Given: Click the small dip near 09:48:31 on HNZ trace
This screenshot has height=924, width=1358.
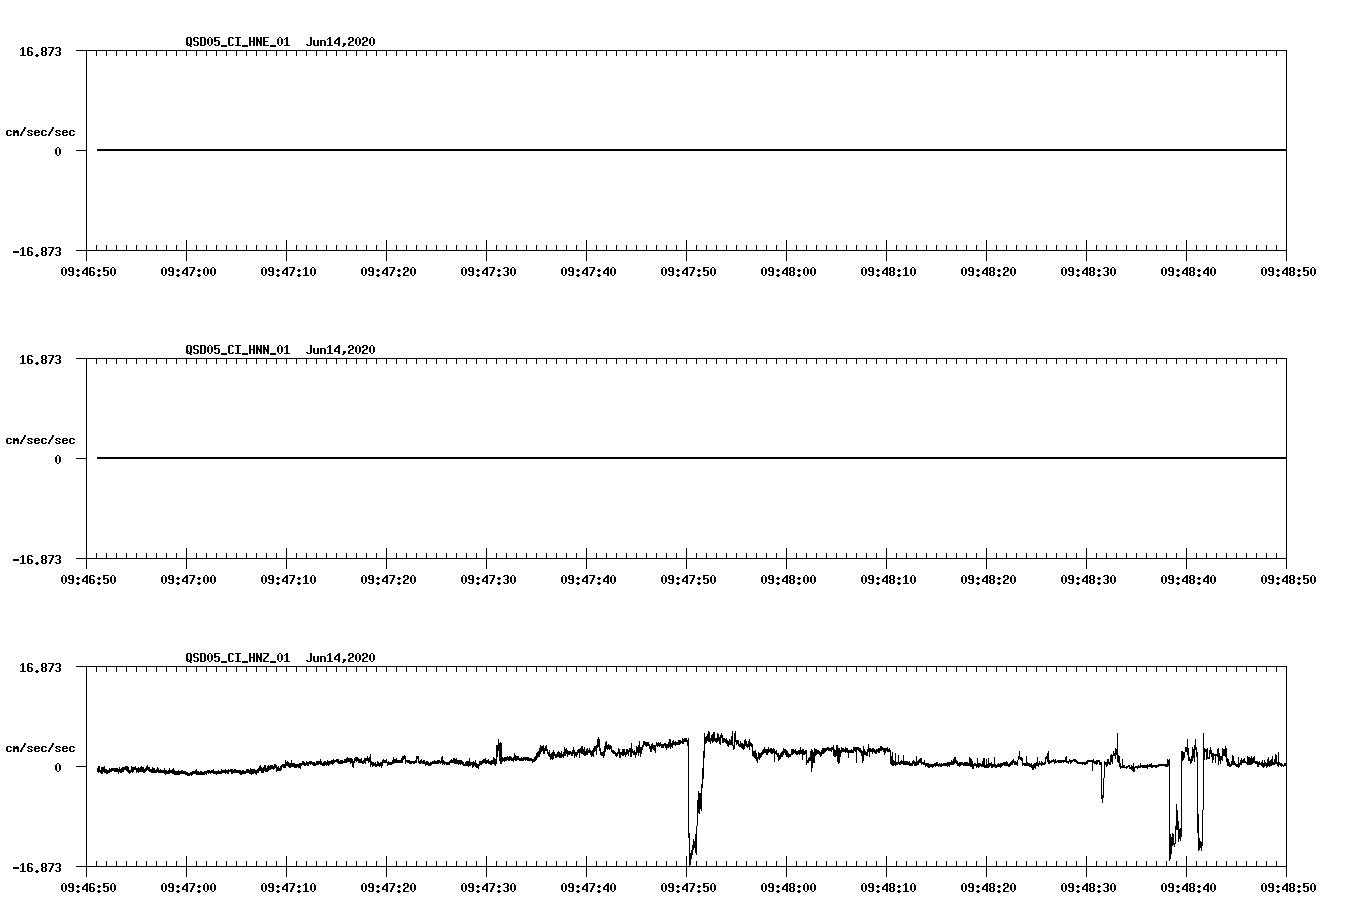Looking at the screenshot, I should point(1102,782).
